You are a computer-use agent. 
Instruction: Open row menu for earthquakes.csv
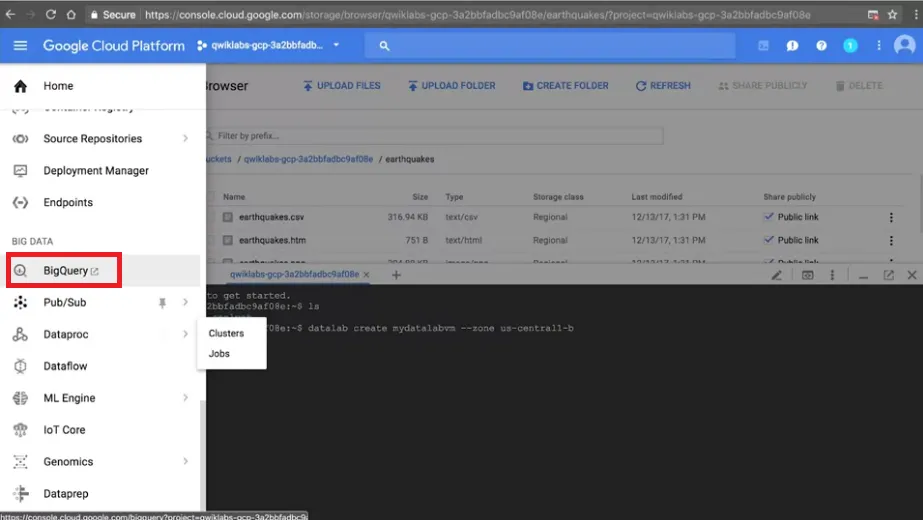coord(891,217)
